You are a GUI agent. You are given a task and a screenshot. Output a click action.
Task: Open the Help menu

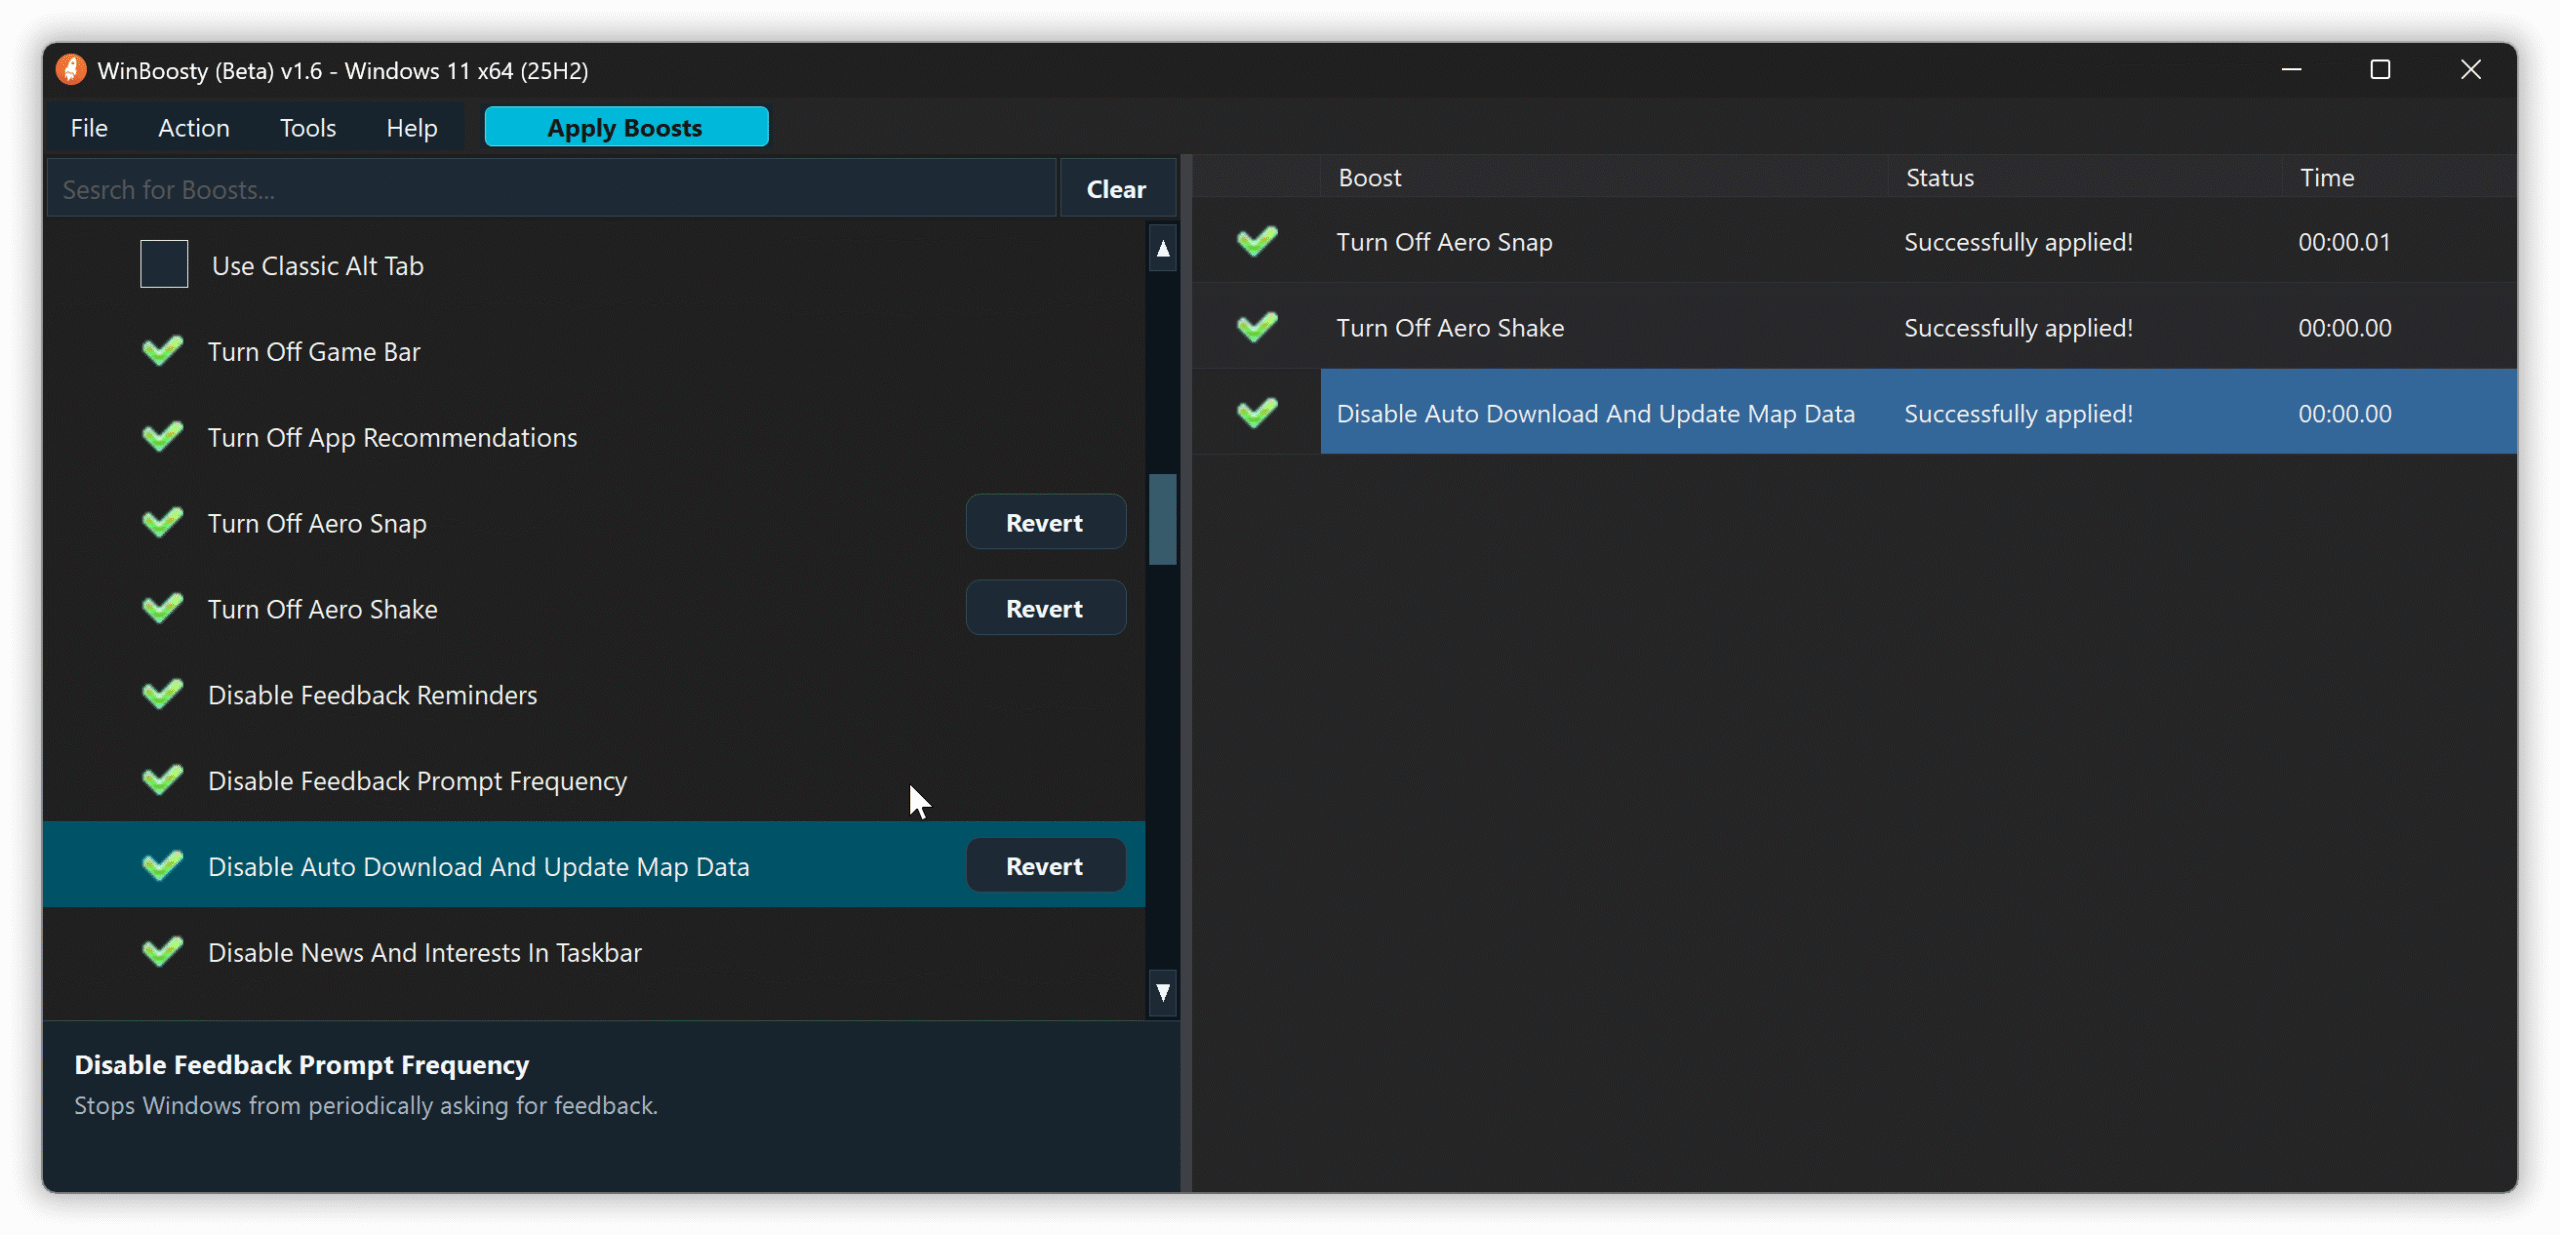412,128
